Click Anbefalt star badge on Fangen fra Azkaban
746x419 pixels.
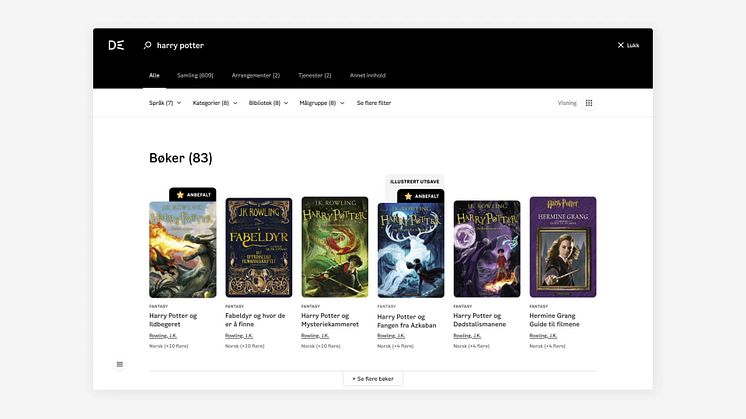(x=421, y=196)
